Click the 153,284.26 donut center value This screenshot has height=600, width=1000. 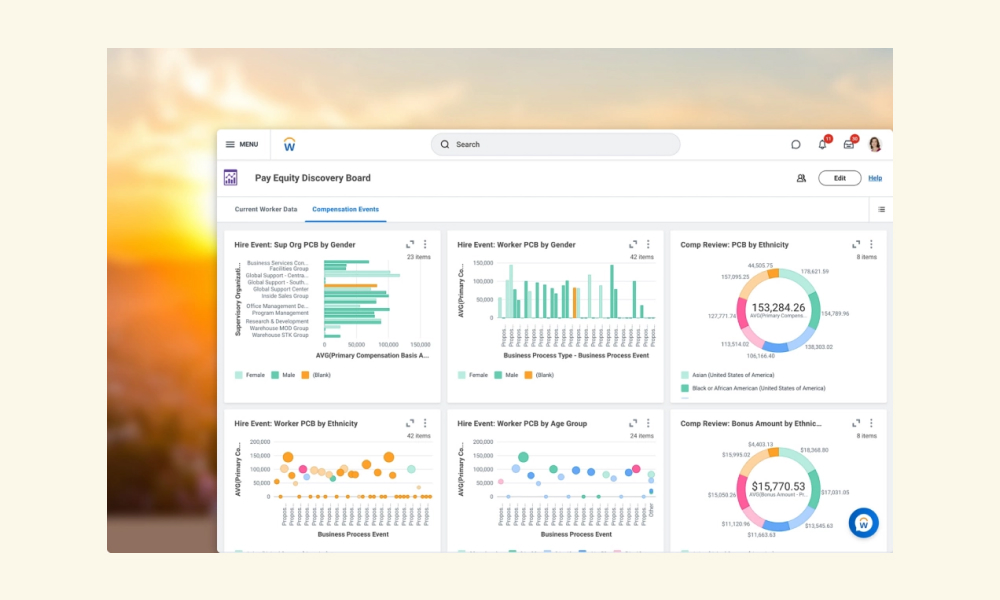click(778, 307)
